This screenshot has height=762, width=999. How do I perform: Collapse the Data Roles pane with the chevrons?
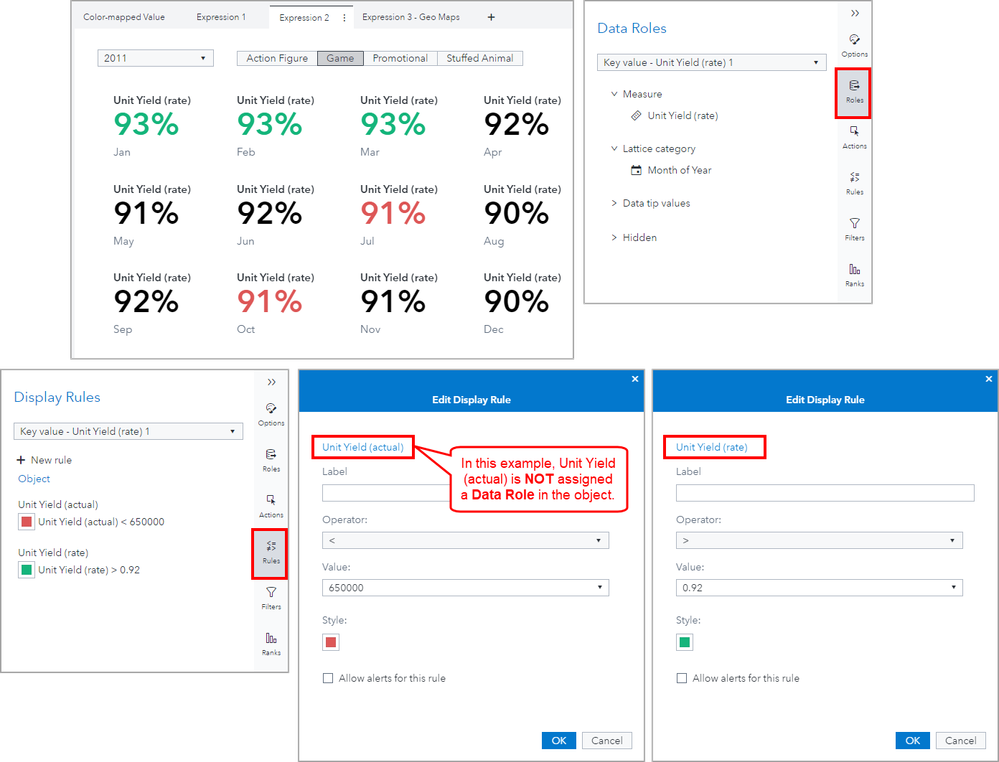(x=855, y=13)
